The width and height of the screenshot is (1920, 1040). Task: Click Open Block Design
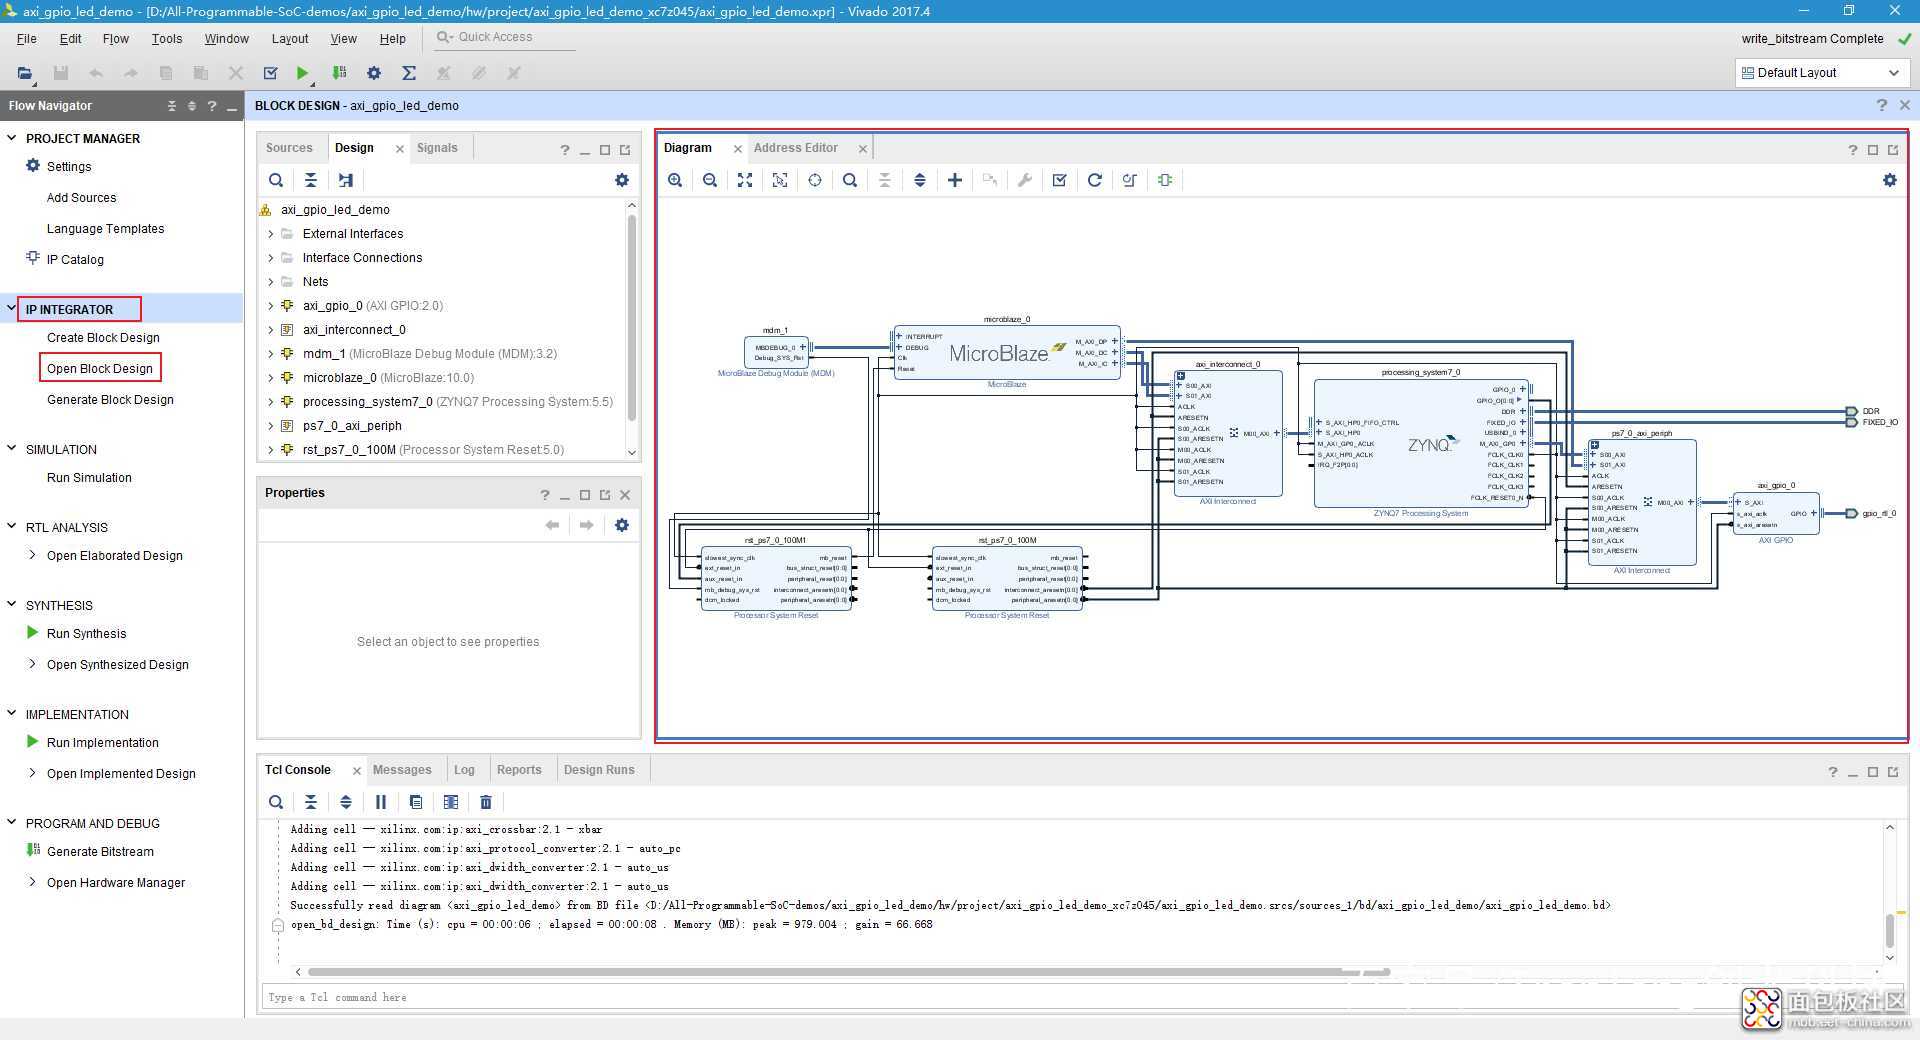[100, 369]
